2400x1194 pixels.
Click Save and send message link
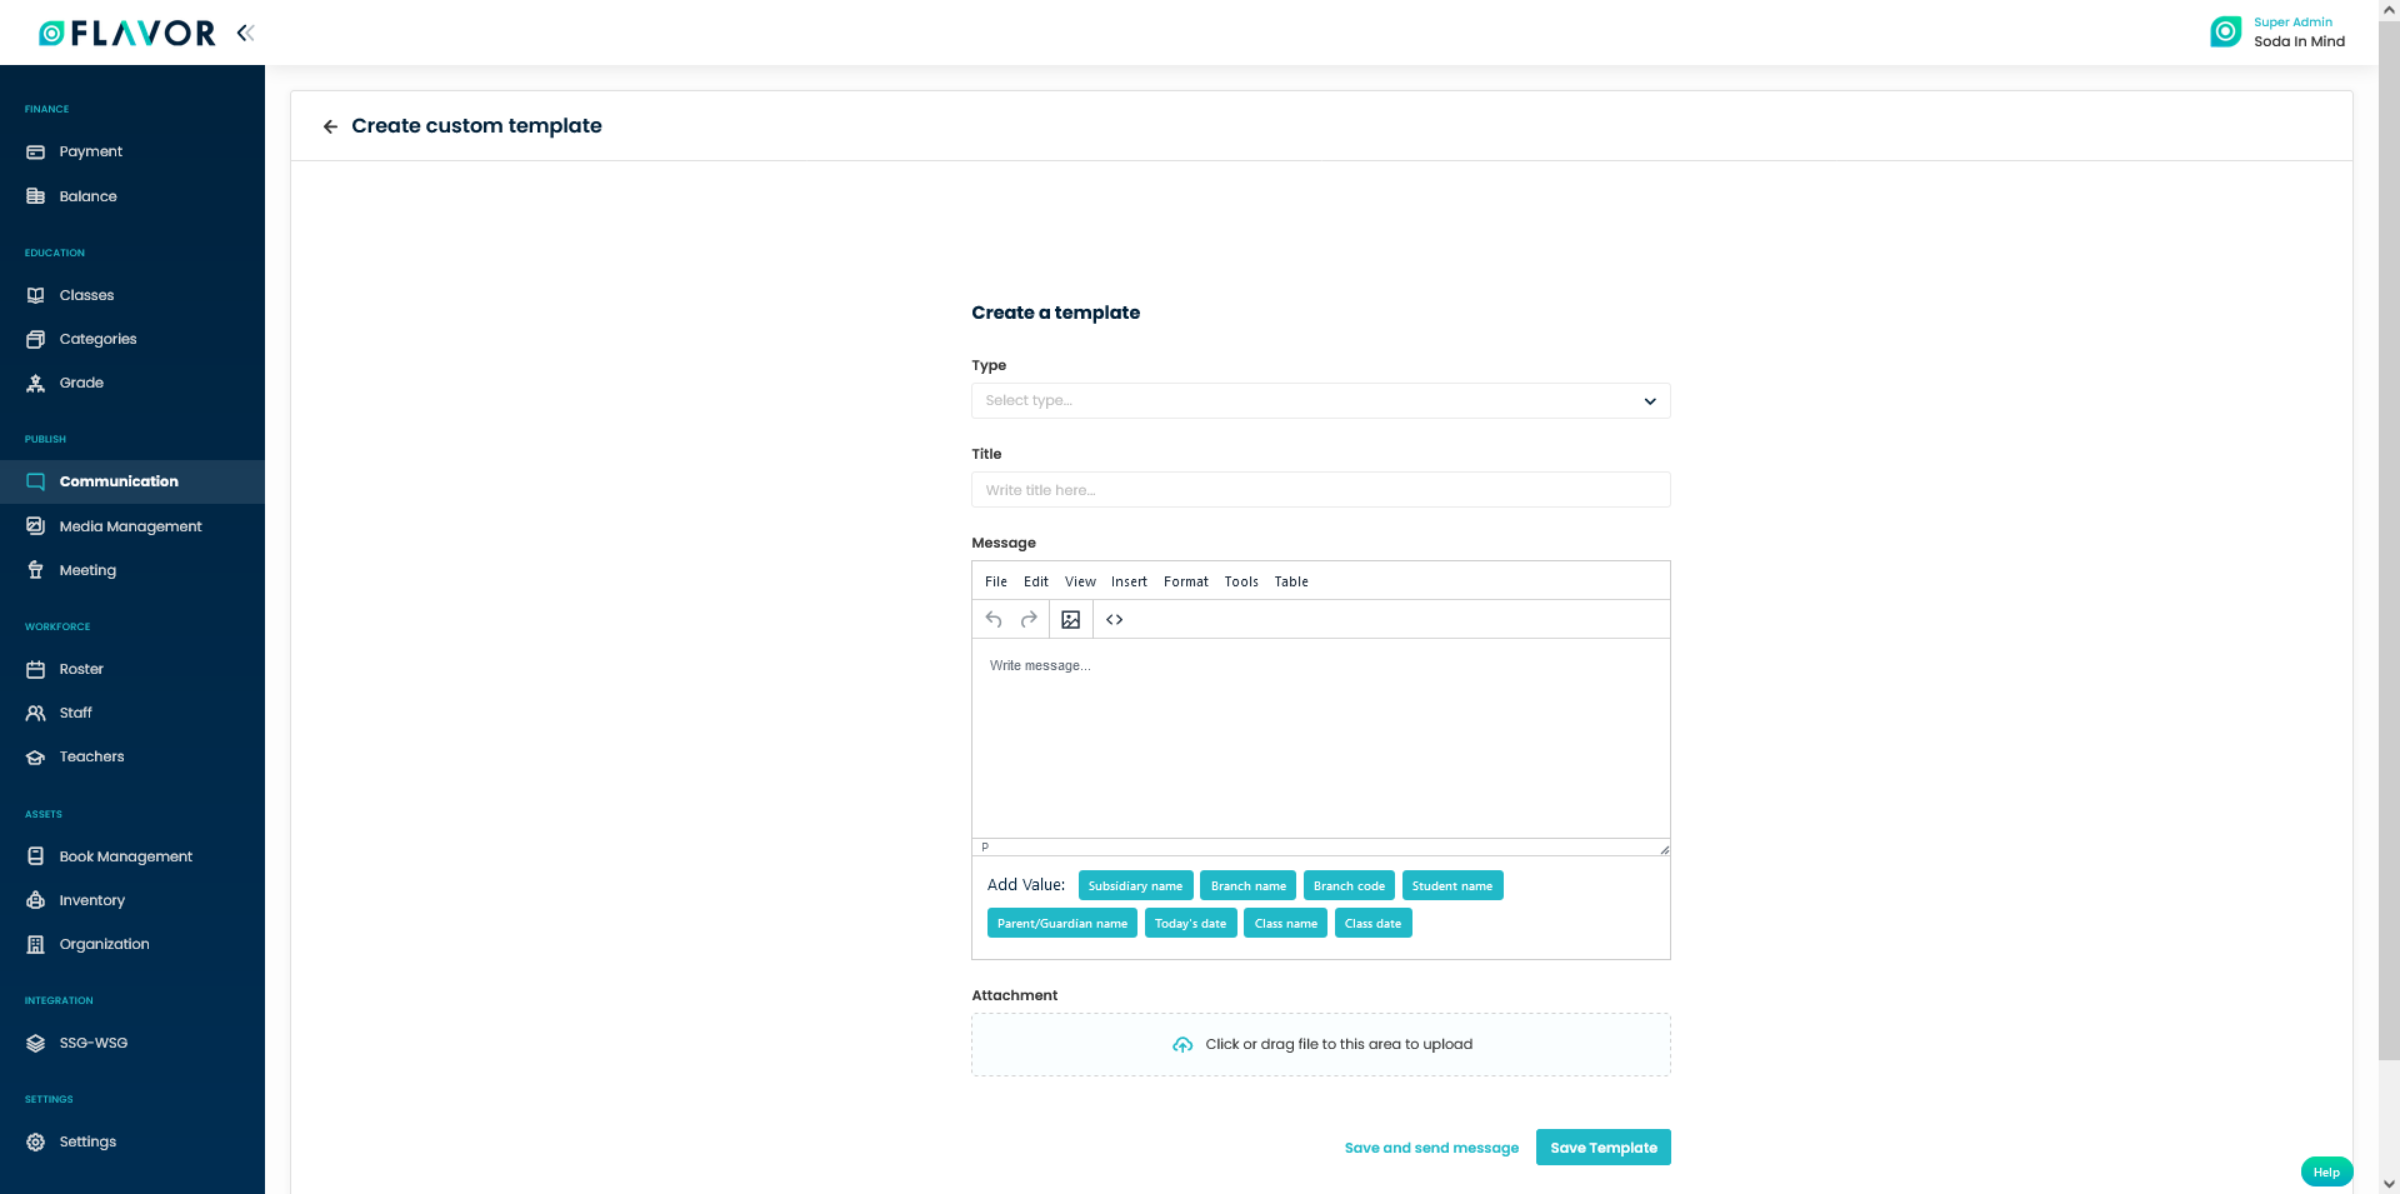[1431, 1147]
